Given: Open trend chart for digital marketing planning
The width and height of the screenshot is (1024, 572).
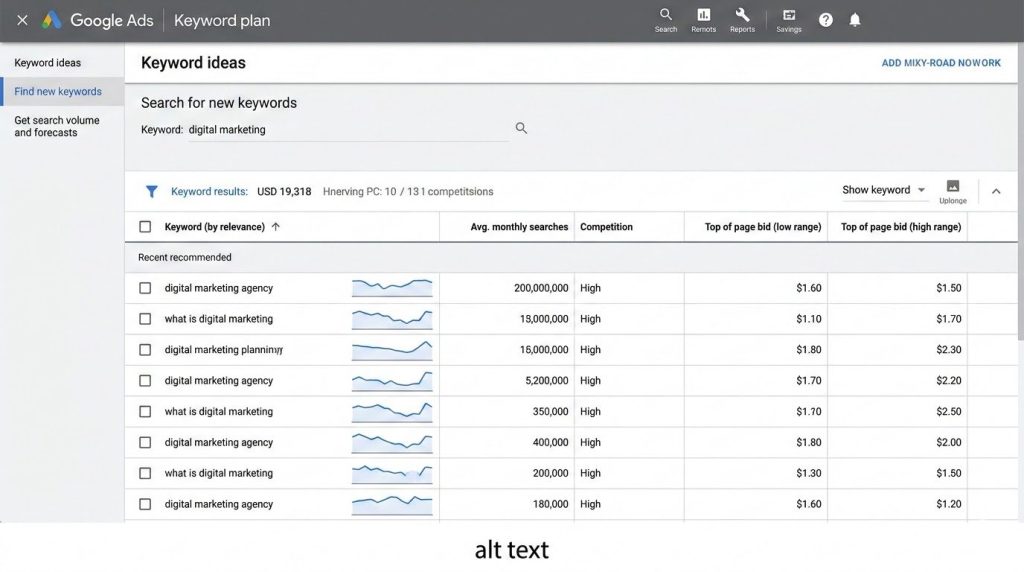Looking at the screenshot, I should 392,350.
